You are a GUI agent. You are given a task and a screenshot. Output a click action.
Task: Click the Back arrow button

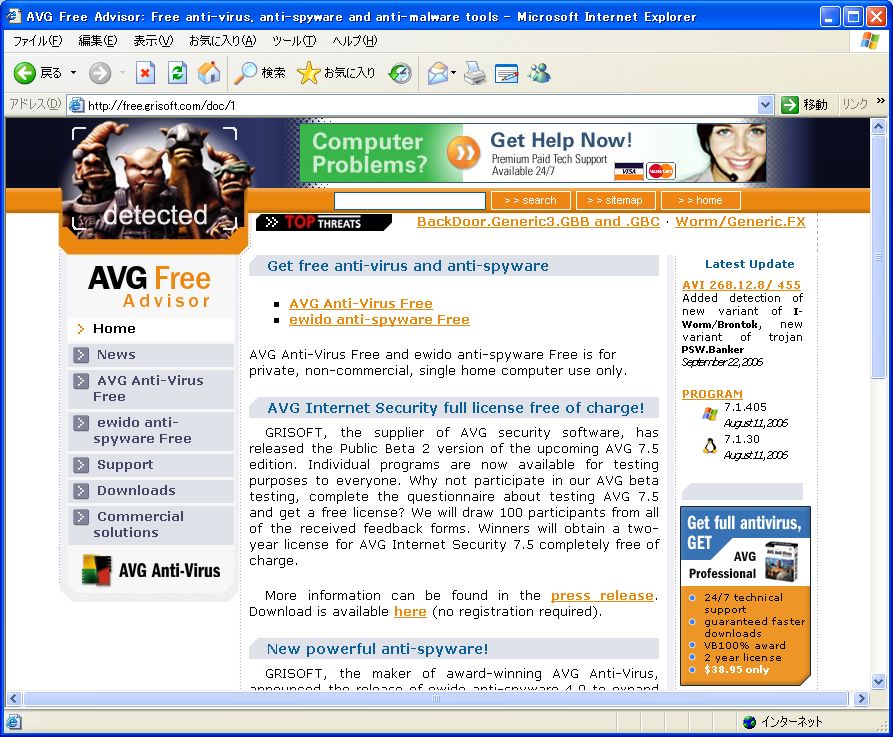(x=25, y=73)
